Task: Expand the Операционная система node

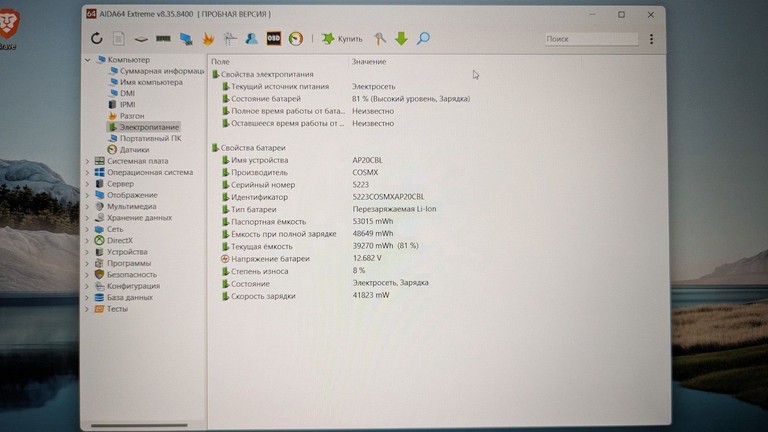Action: pyautogui.click(x=88, y=172)
